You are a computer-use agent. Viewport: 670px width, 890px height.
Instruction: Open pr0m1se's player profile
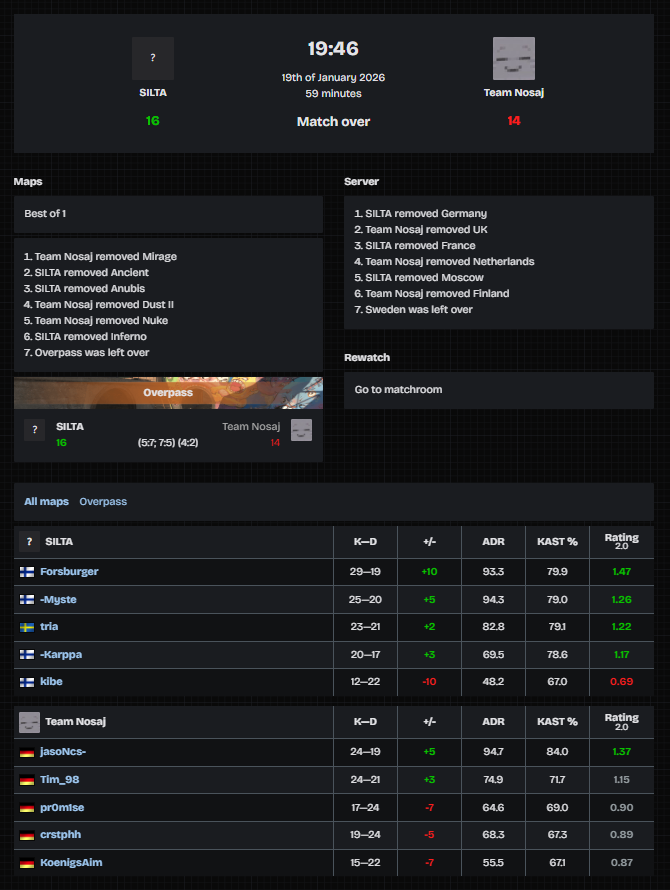pyautogui.click(x=62, y=807)
